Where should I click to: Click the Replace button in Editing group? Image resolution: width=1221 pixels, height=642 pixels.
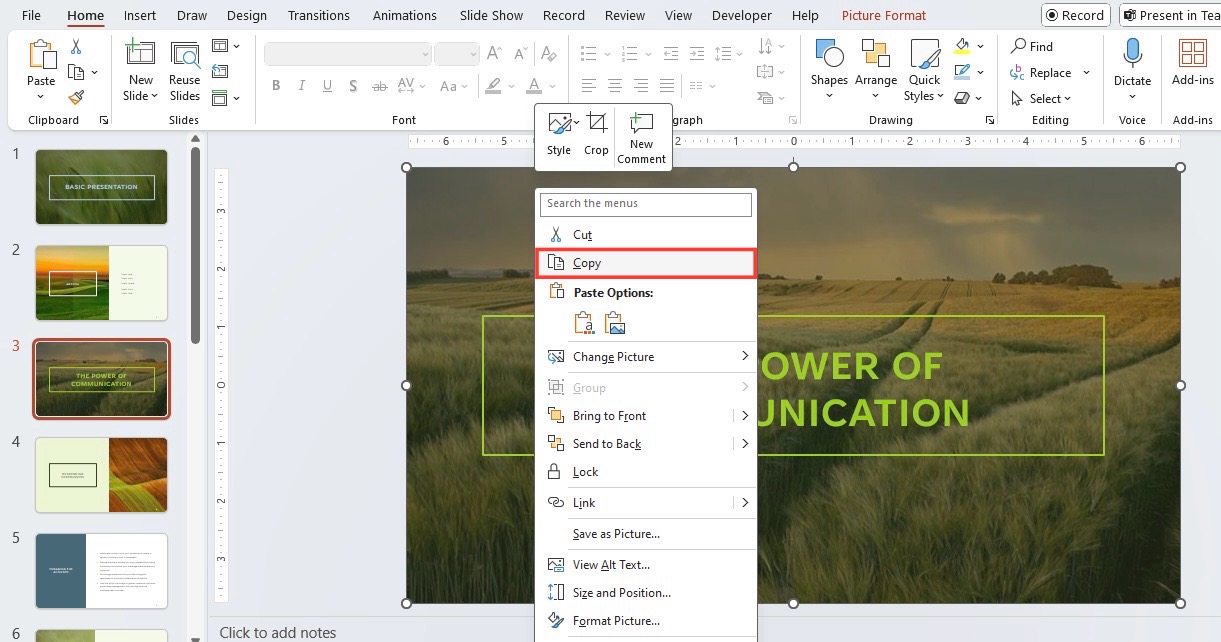pos(1049,73)
